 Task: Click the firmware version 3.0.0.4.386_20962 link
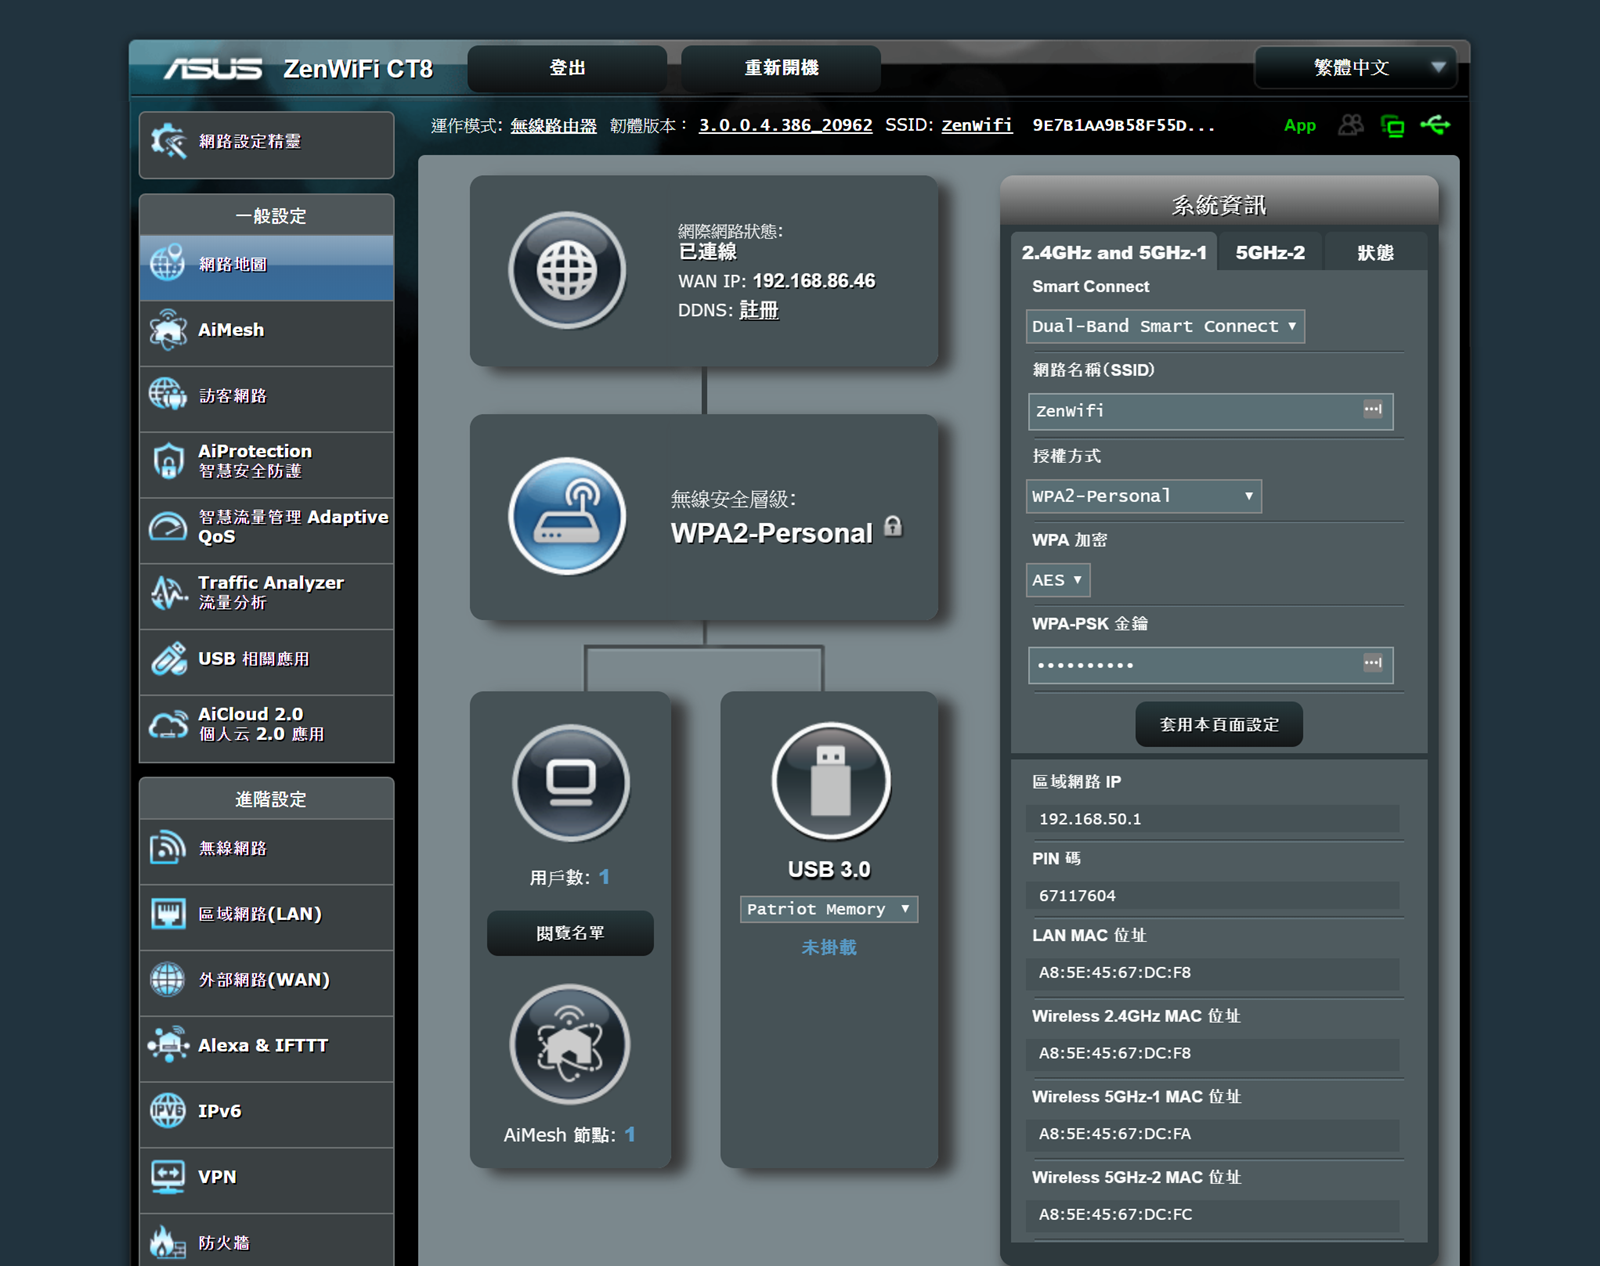(x=785, y=125)
